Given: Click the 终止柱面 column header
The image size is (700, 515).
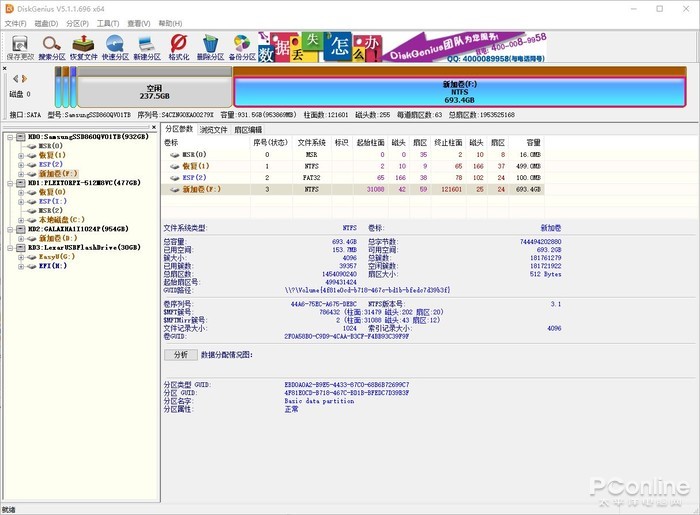Looking at the screenshot, I should 448,143.
